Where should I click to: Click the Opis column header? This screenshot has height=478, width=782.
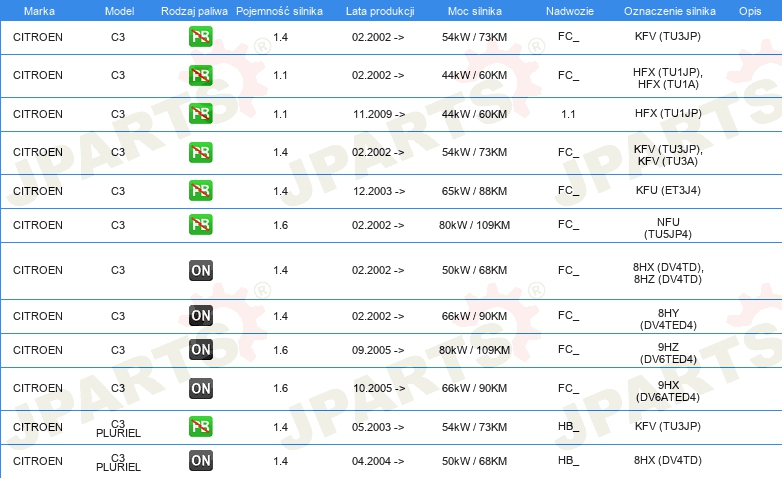coord(750,11)
